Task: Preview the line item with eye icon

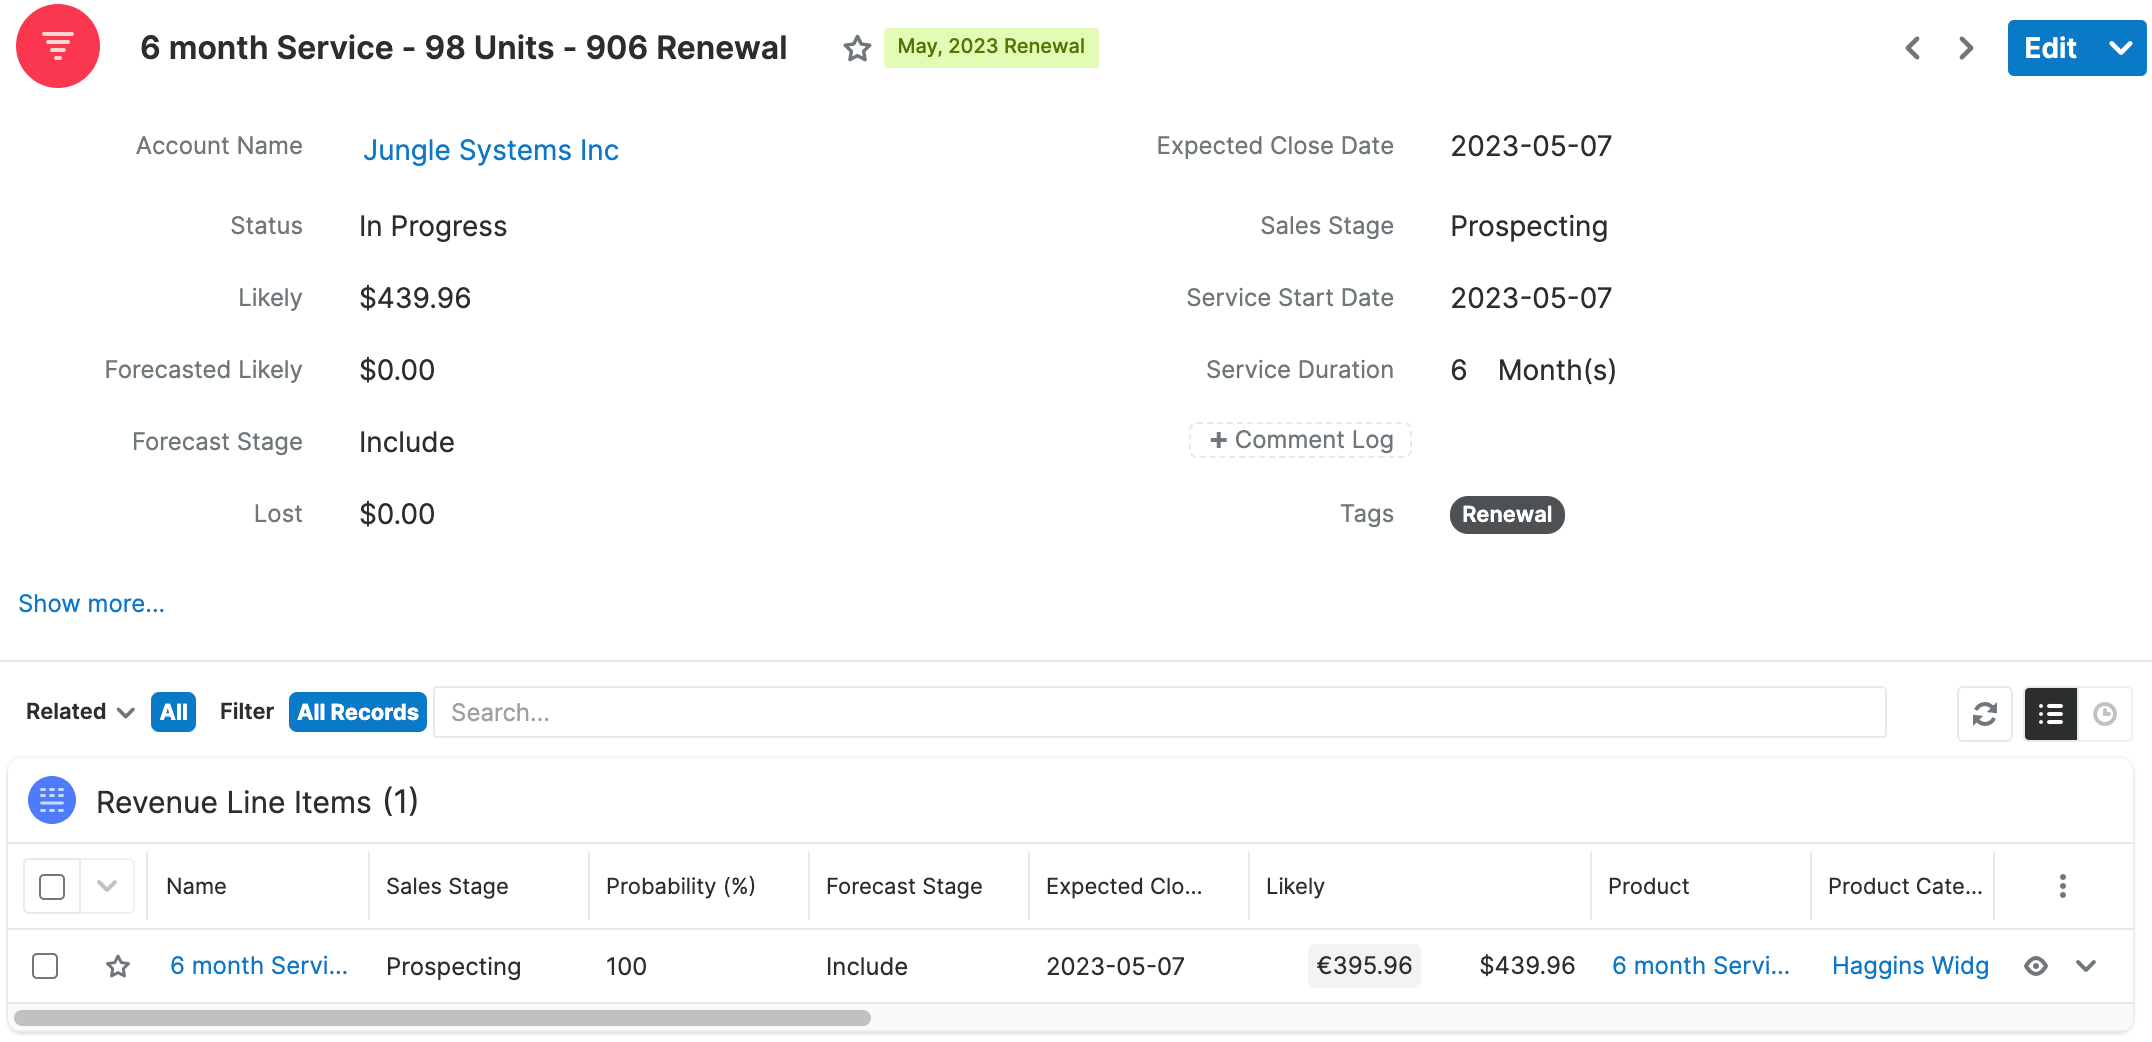Action: pos(2036,966)
